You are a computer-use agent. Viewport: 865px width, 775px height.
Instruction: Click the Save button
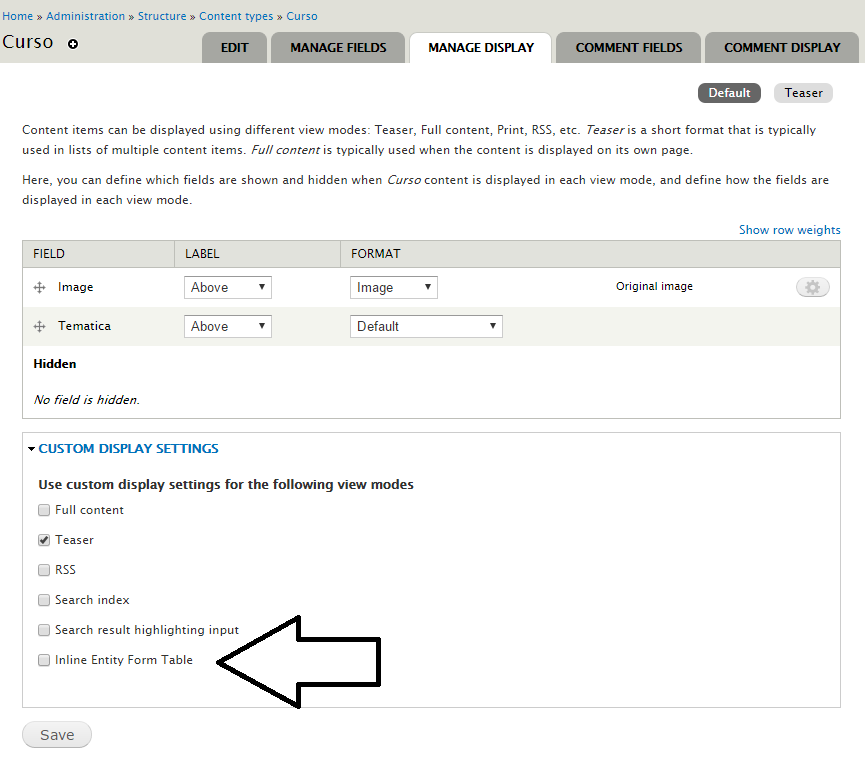57,735
